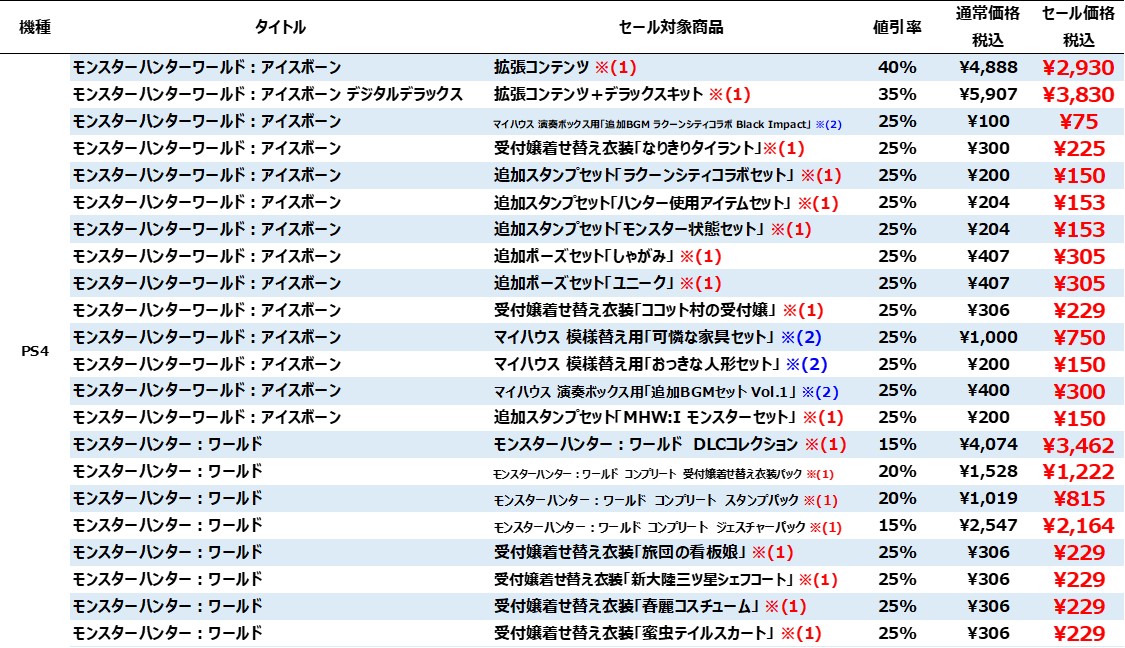Click the ¥815 sale price
Screen dimensions: 1125x648
coord(1078,499)
